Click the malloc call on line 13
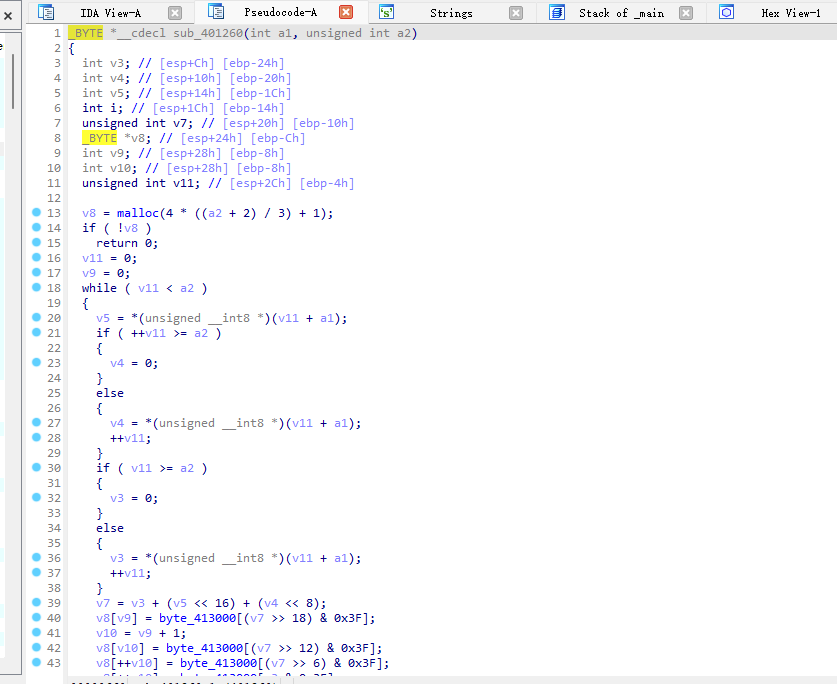Screen dimensions: 837x684 coord(138,213)
